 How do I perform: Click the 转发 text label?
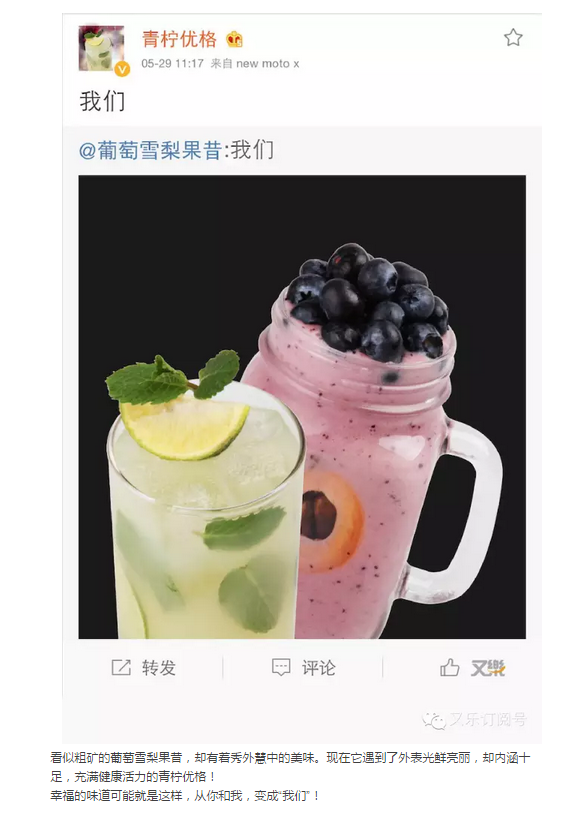159,668
